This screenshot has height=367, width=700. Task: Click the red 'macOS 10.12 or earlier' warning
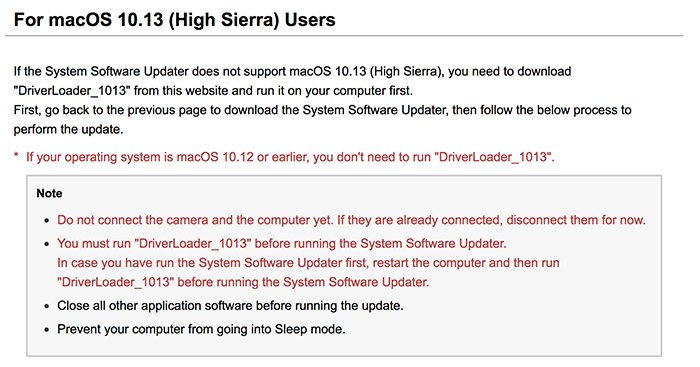pos(290,157)
